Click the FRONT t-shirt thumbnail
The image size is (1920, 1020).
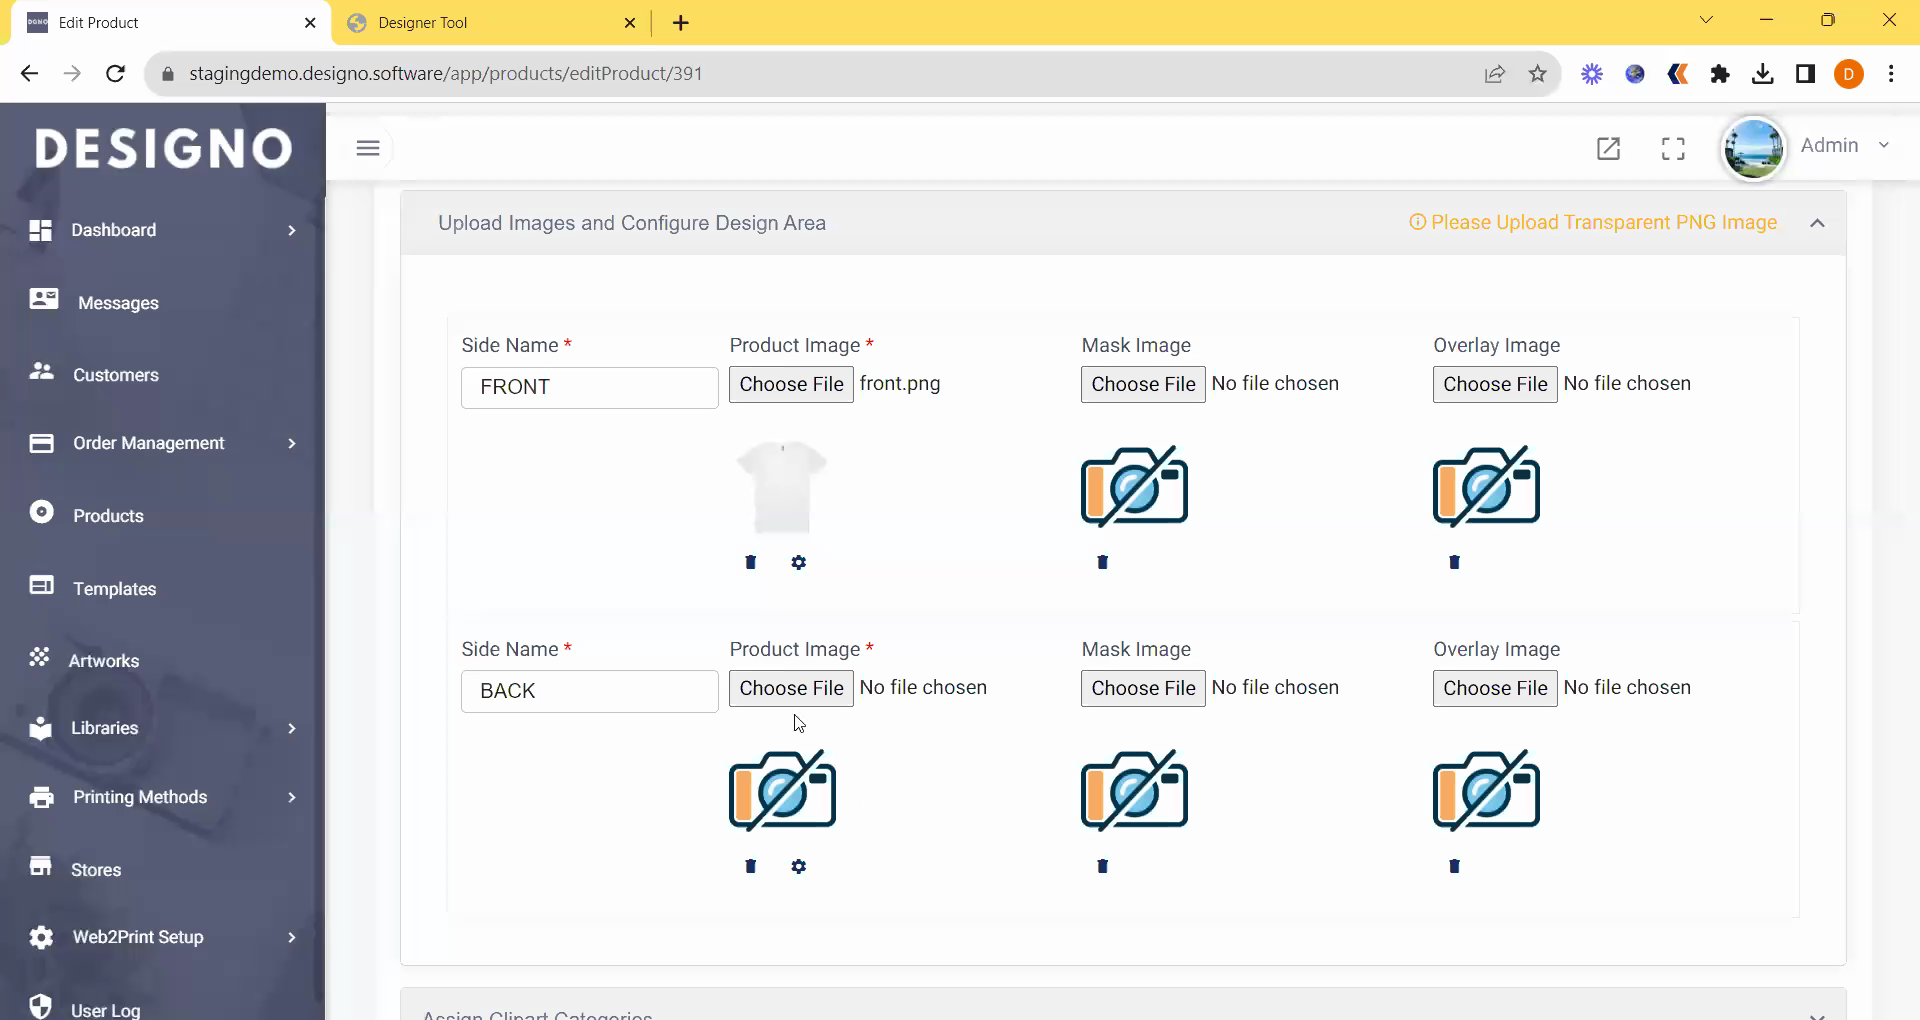782,487
